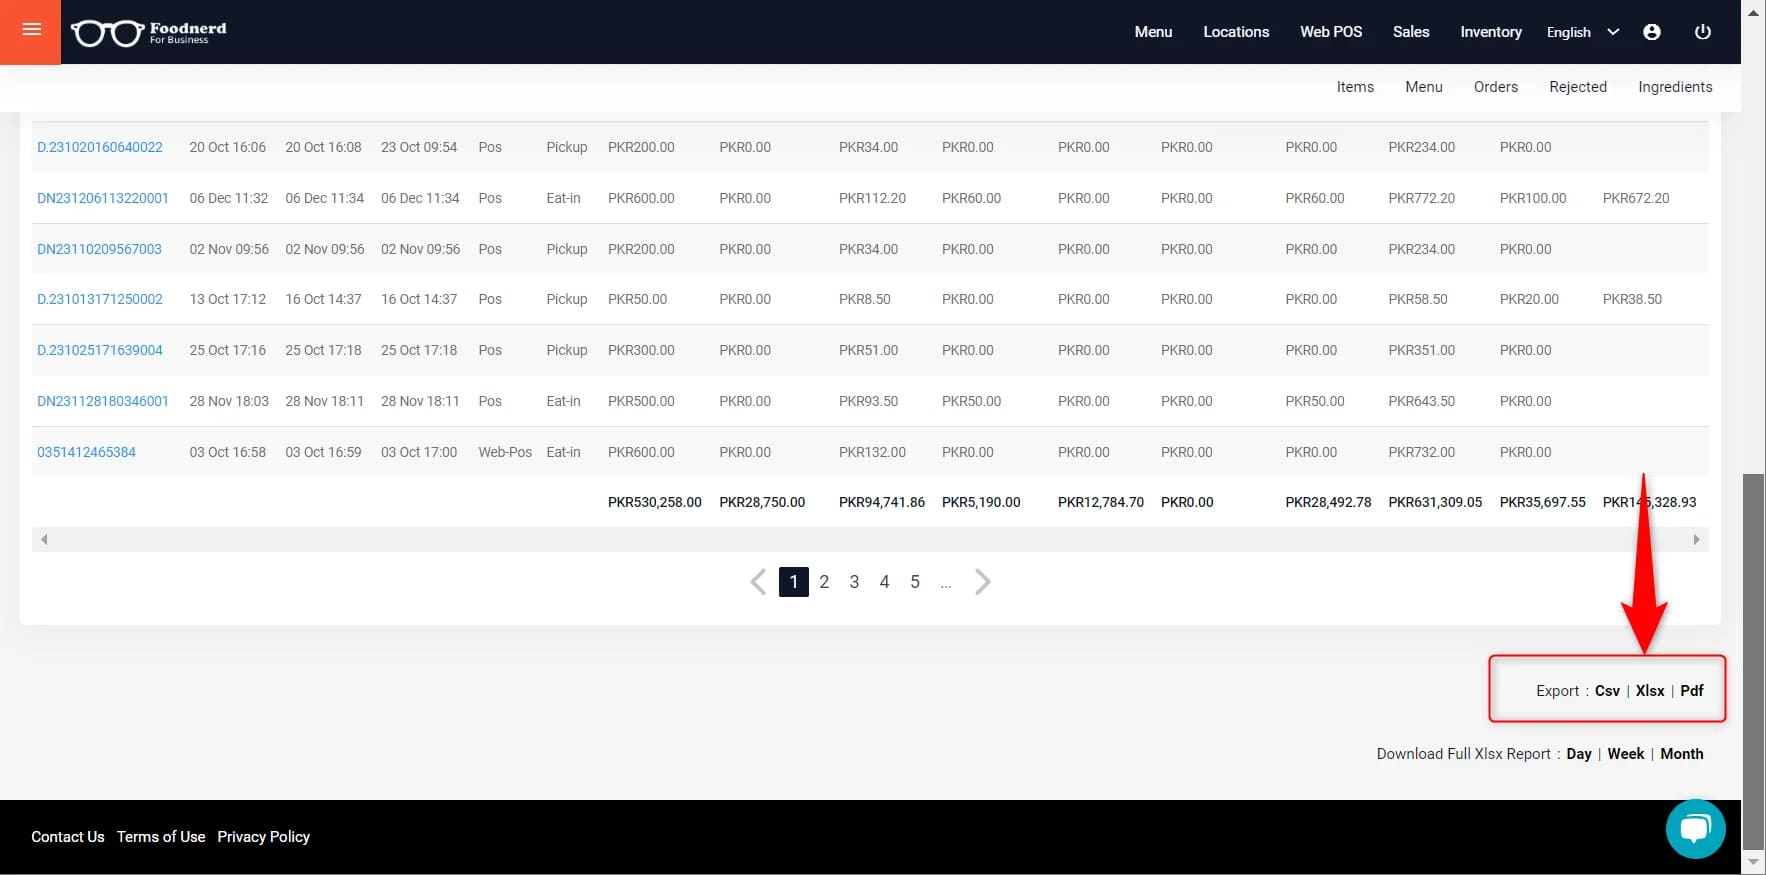Click the table horizontal scrollbar track
Screen dimensions: 1766x875
point(870,540)
